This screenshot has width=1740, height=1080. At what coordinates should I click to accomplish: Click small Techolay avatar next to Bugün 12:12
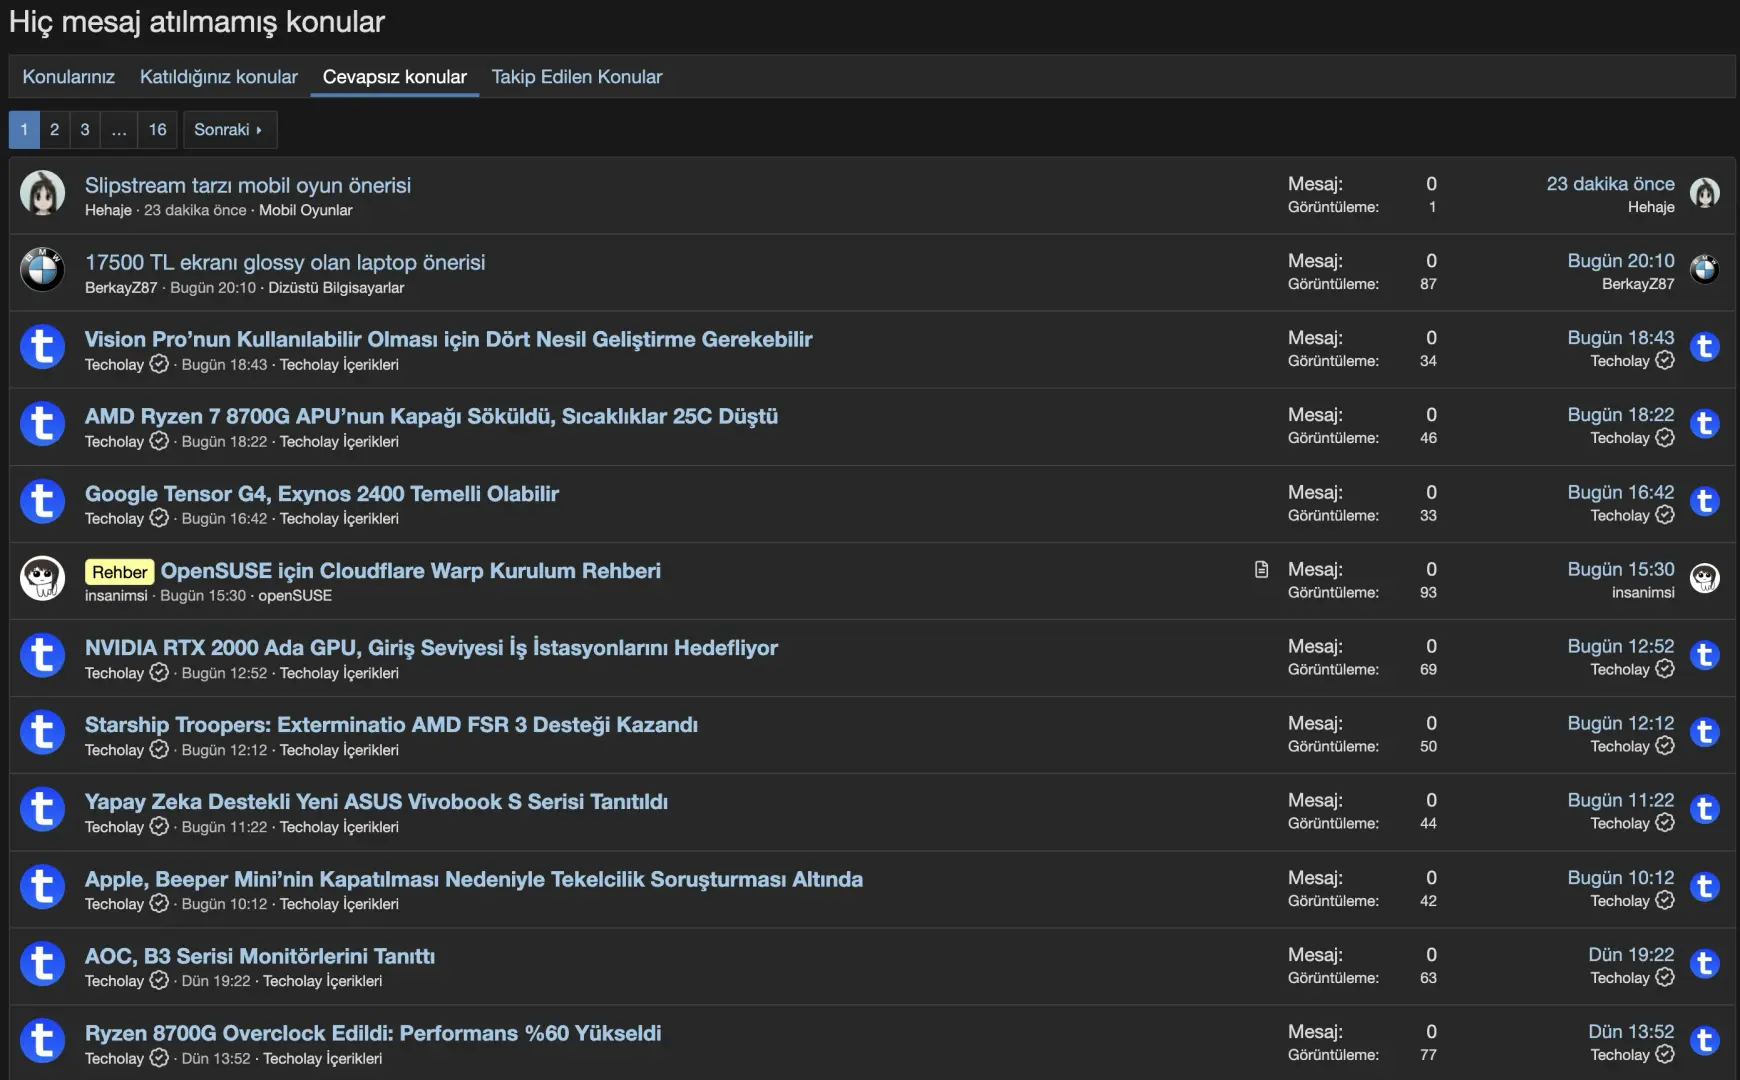pyautogui.click(x=1705, y=732)
